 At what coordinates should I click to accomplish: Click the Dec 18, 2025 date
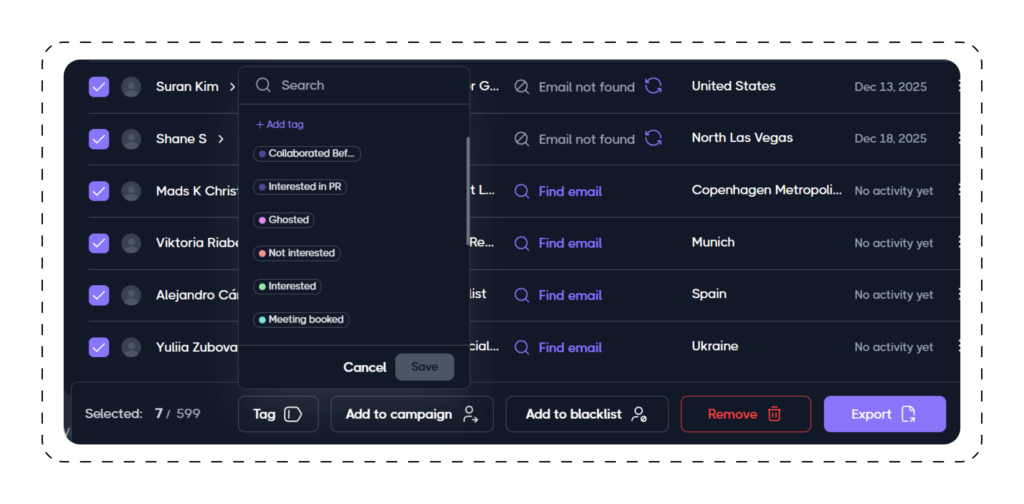890,139
